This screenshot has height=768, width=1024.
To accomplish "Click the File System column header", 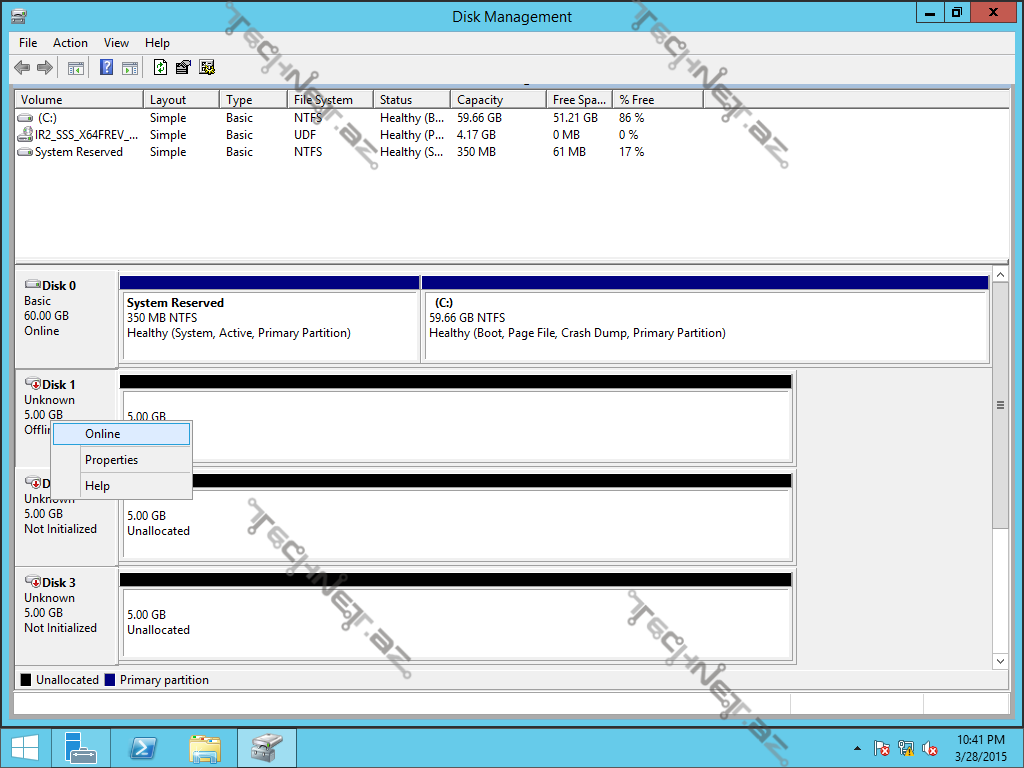I will tap(323, 100).
